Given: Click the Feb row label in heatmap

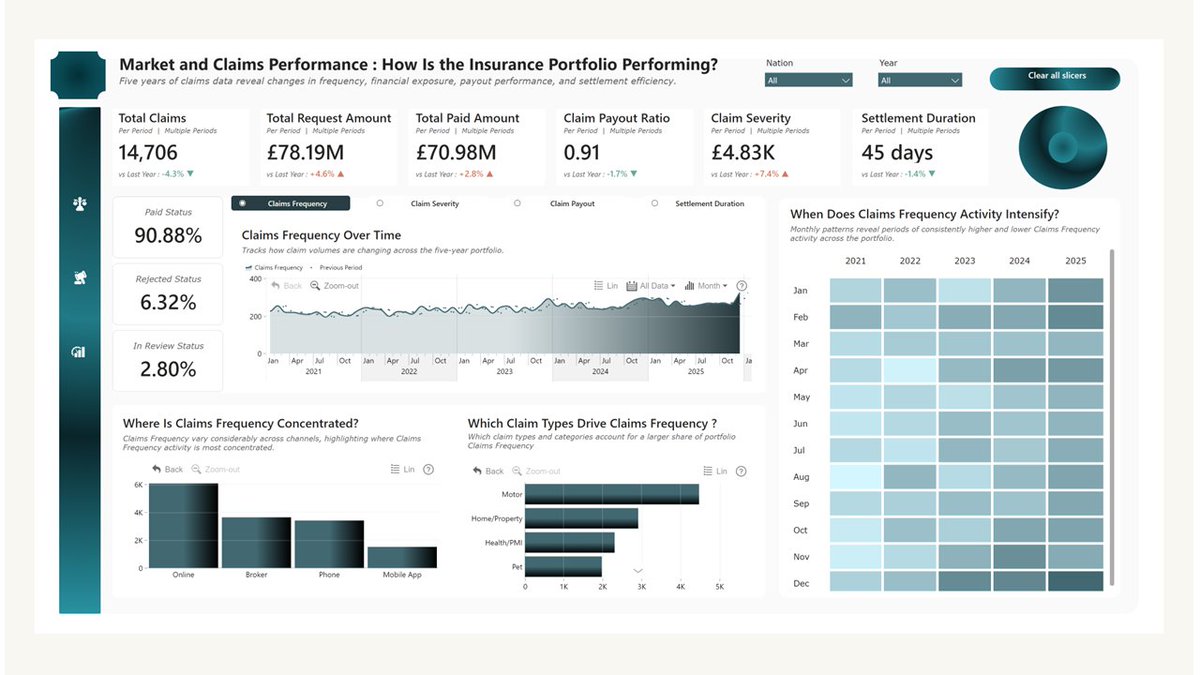Looking at the screenshot, I should [x=801, y=317].
